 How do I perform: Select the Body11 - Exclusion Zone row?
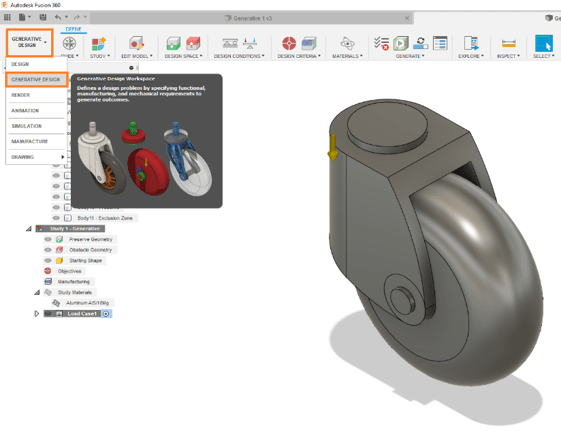[105, 218]
